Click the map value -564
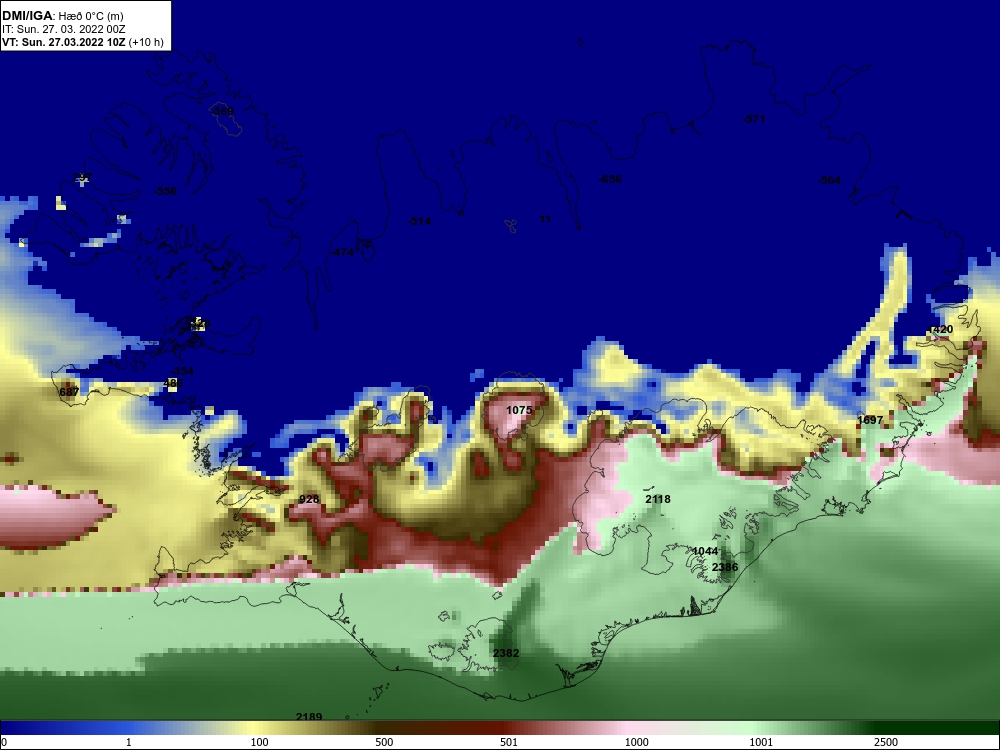Viewport: 1000px width, 750px height. pos(830,180)
